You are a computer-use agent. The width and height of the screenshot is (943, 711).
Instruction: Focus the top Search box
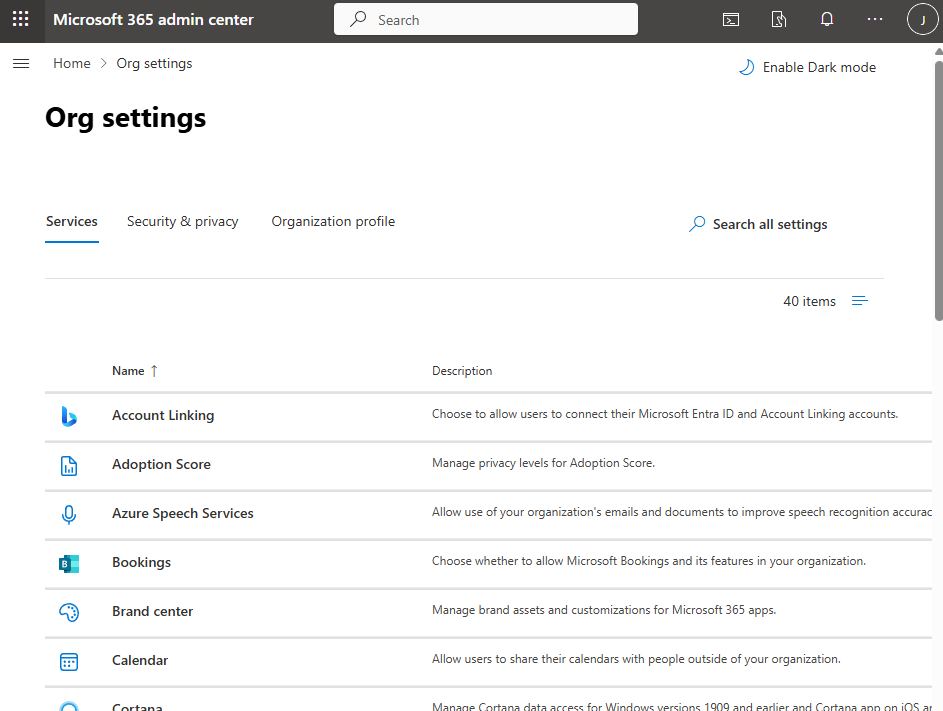click(x=486, y=19)
